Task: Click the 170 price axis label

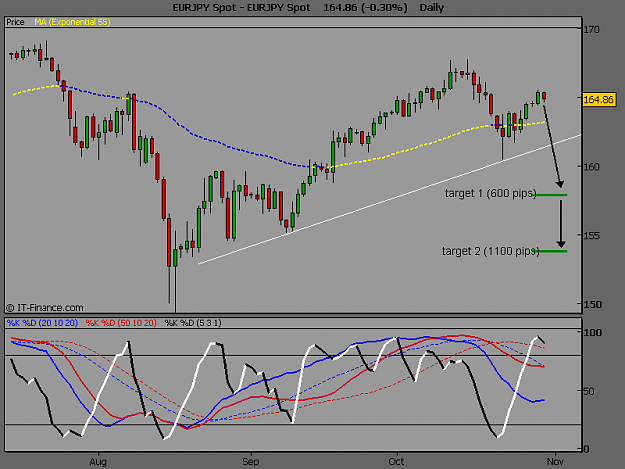Action: (x=592, y=29)
